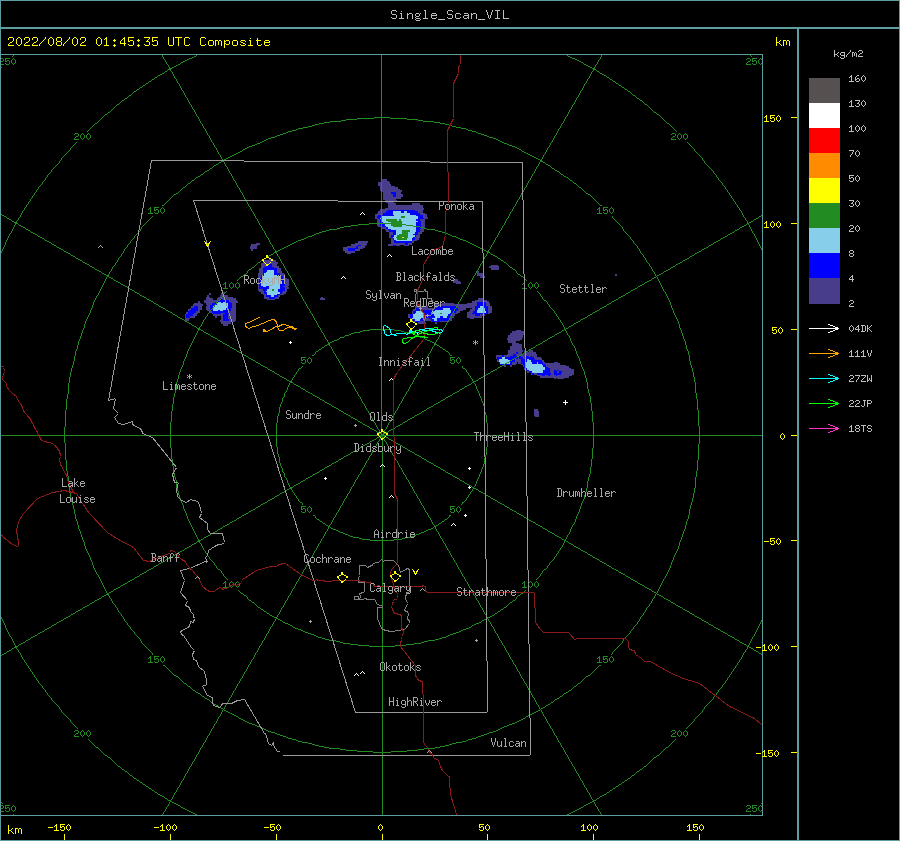This screenshot has height=841, width=900.
Task: Click the red 100 kg/m2 legend swatch
Action: tap(824, 141)
